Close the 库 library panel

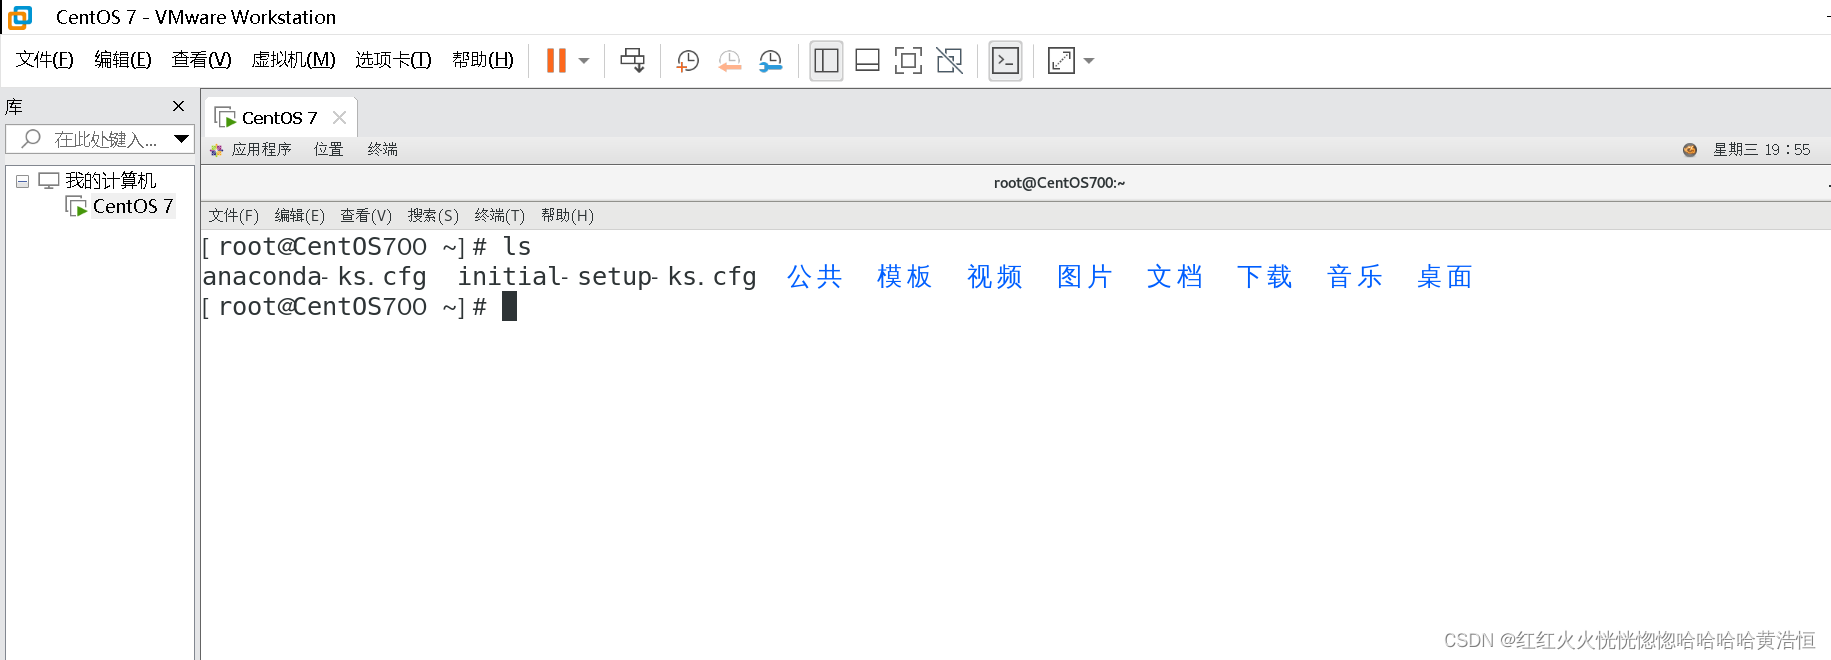point(178,106)
